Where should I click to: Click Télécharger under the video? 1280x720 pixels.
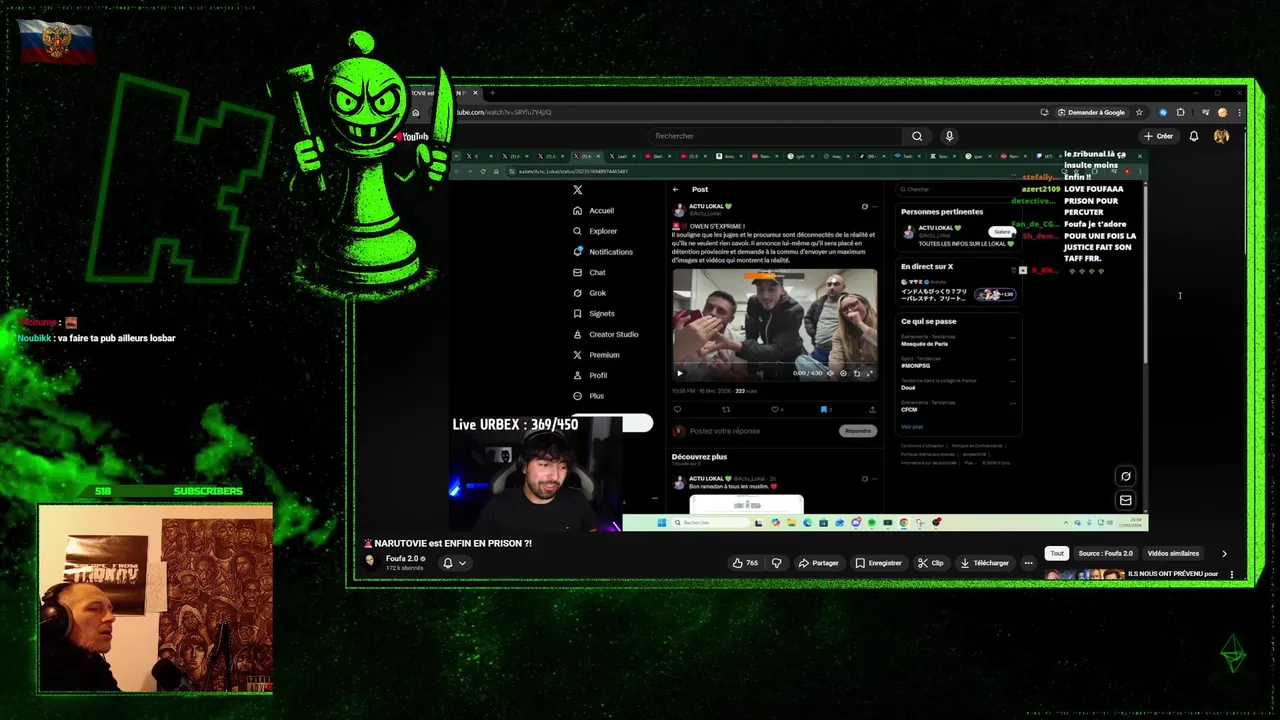click(x=985, y=563)
